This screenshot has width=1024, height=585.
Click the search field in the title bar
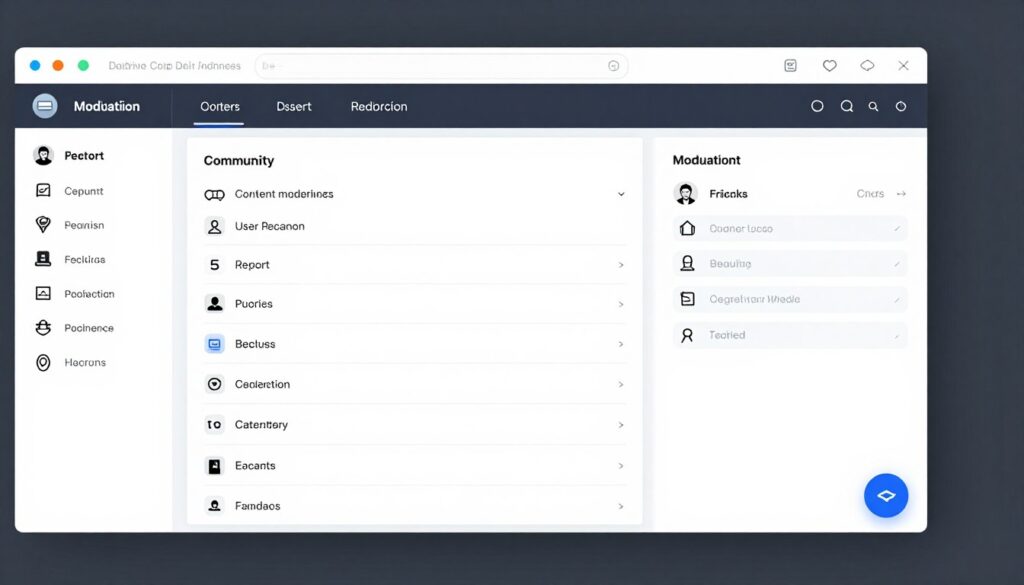(x=441, y=66)
